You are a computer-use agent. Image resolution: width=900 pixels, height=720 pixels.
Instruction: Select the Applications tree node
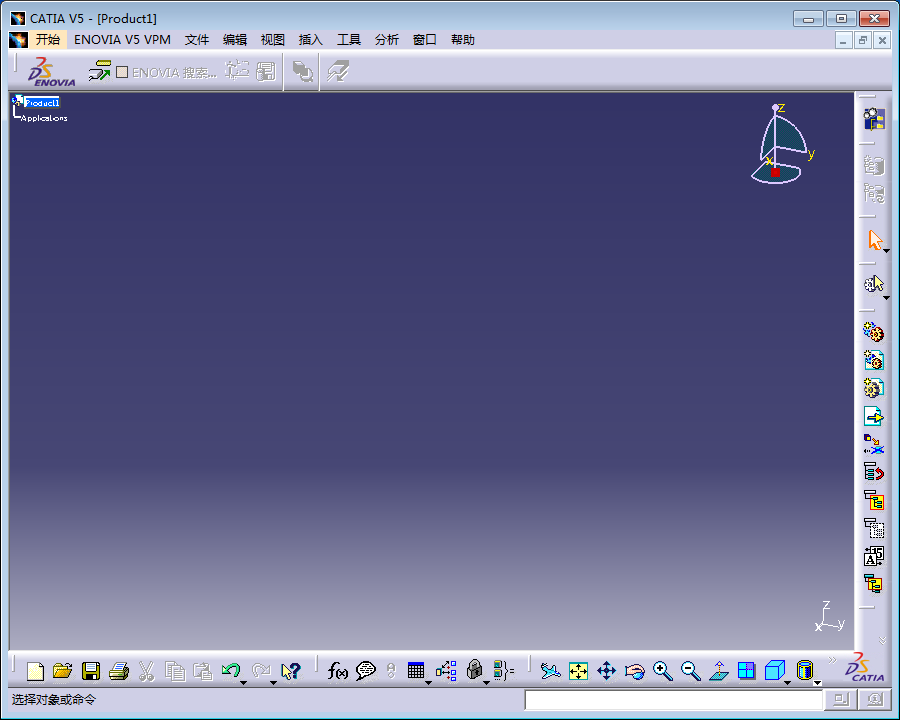[44, 118]
